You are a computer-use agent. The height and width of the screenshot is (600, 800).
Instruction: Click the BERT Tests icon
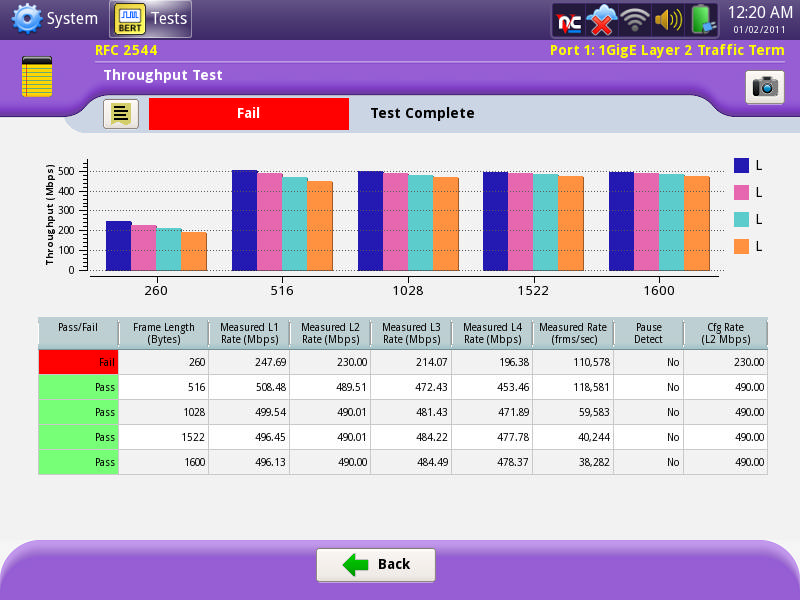(128, 19)
